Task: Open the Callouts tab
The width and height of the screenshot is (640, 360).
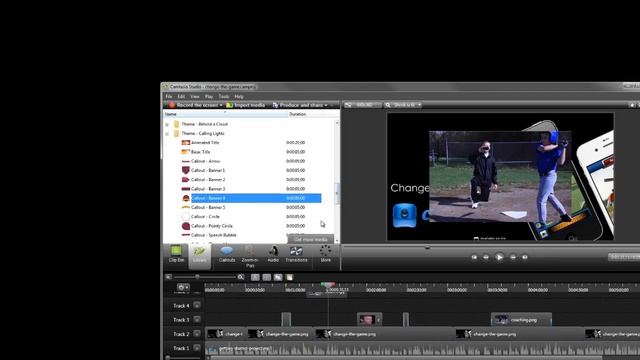Action: tap(227, 254)
